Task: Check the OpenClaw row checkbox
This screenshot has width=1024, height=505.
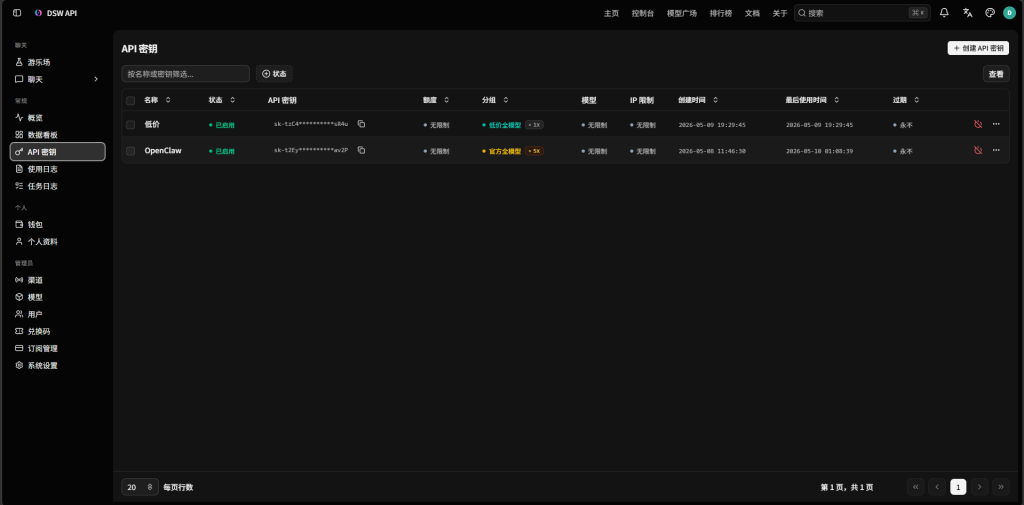Action: pos(131,151)
